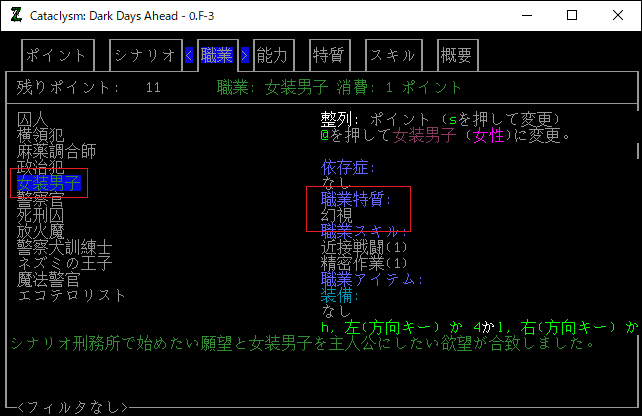Go to the 能力 tab
Viewport: 642px width, 416px height.
pos(272,56)
